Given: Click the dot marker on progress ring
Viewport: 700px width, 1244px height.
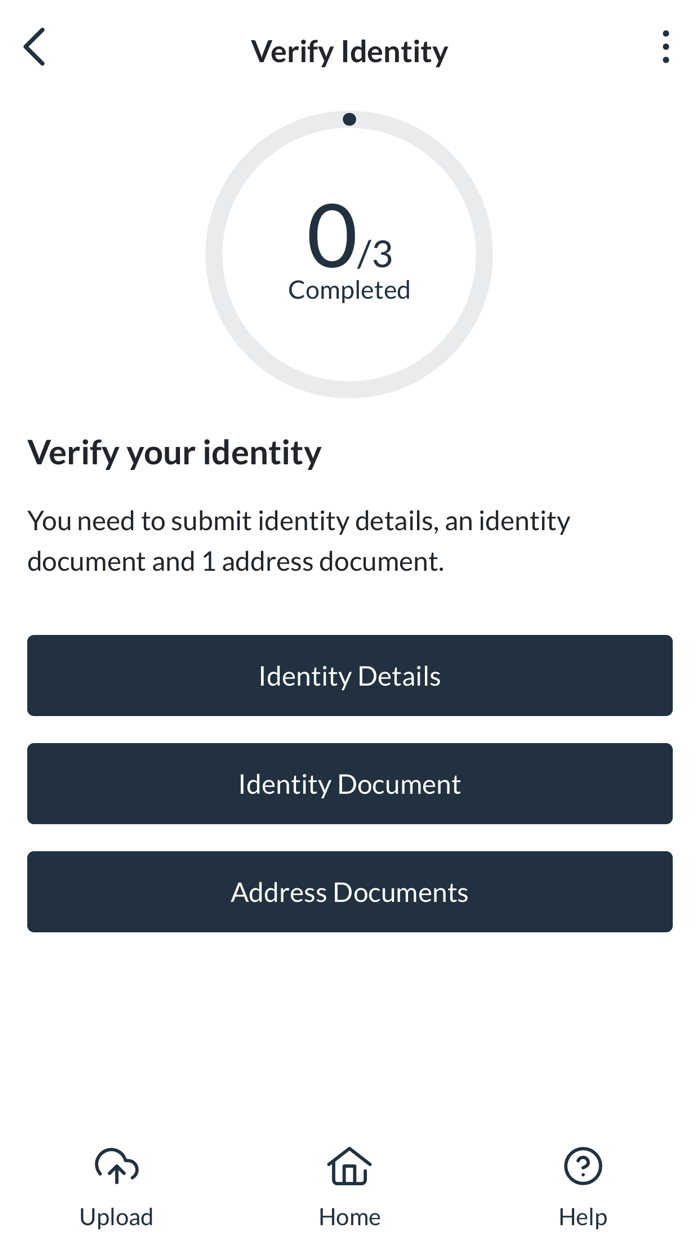Looking at the screenshot, I should coord(349,119).
